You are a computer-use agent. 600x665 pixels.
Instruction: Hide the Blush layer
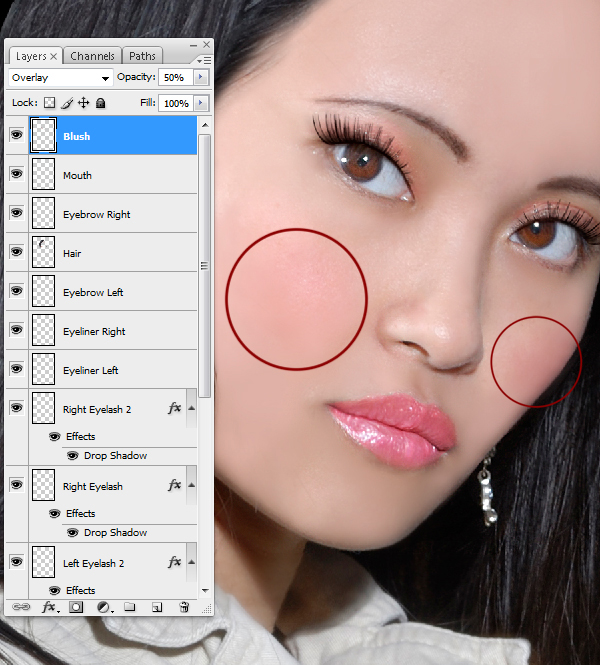click(x=17, y=135)
